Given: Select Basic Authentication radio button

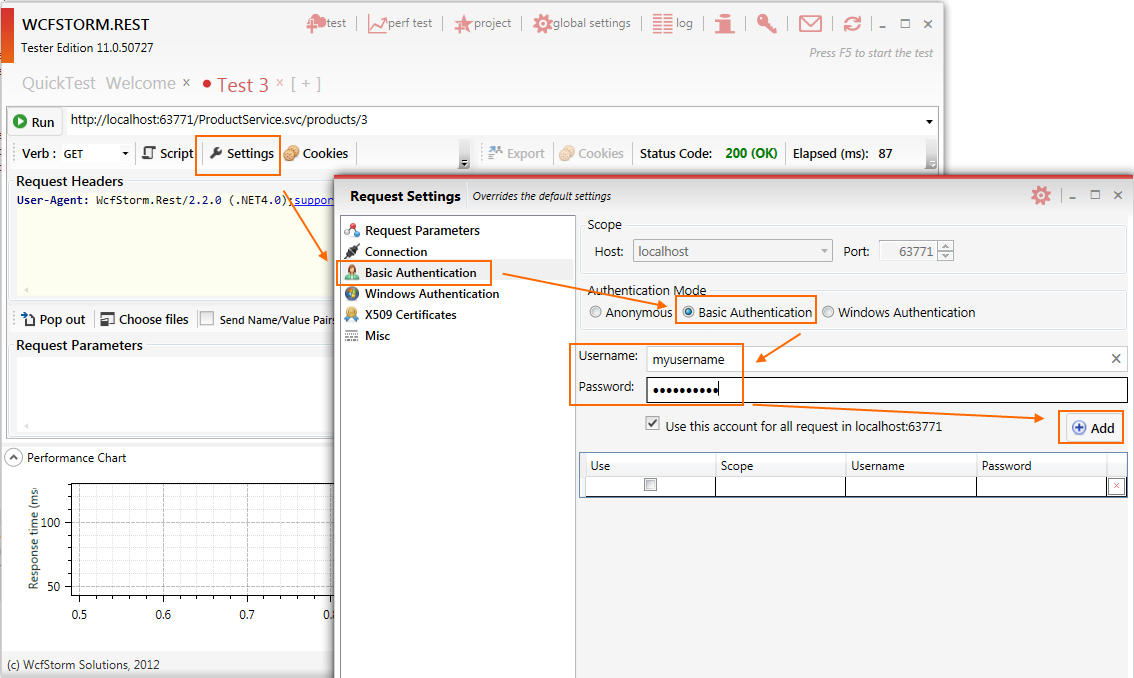Looking at the screenshot, I should click(x=688, y=312).
